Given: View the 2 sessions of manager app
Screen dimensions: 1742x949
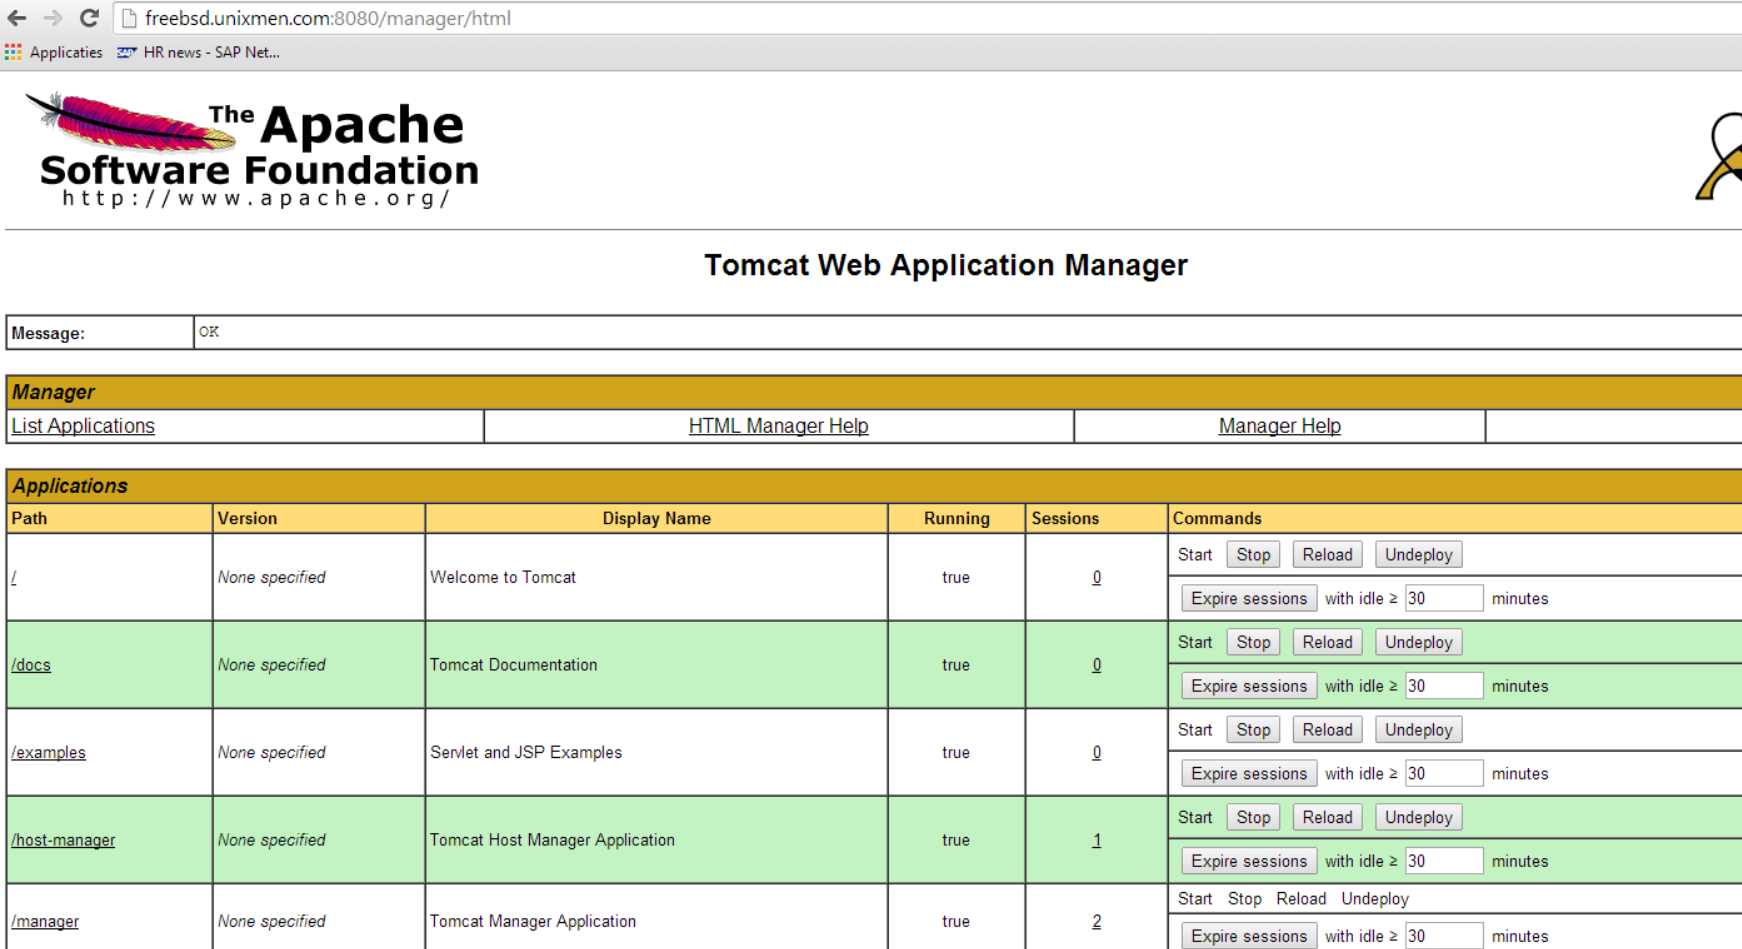Looking at the screenshot, I should point(1096,921).
